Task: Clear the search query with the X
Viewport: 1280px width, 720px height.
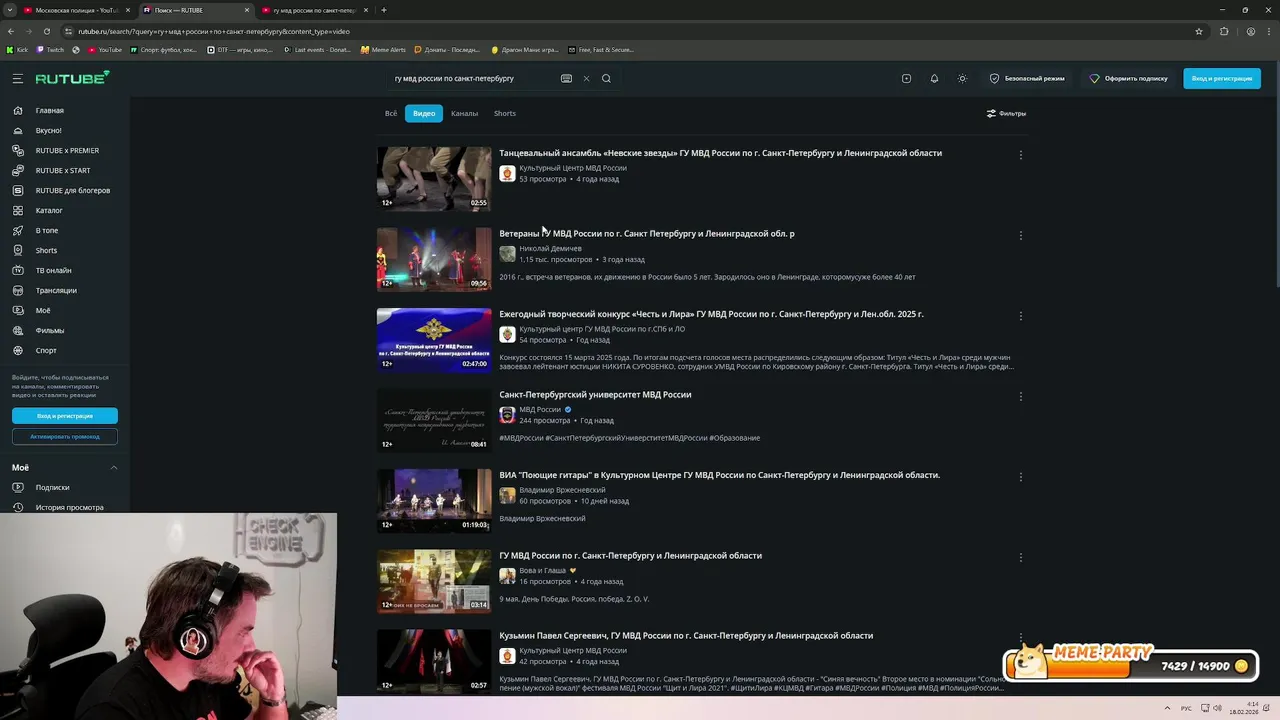Action: (x=586, y=78)
